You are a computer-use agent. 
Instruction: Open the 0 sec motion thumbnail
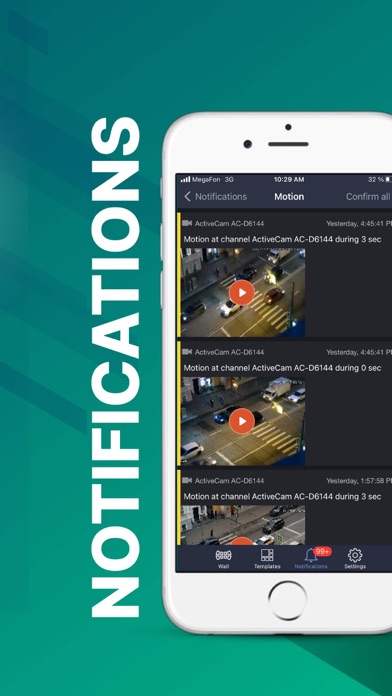click(x=243, y=421)
